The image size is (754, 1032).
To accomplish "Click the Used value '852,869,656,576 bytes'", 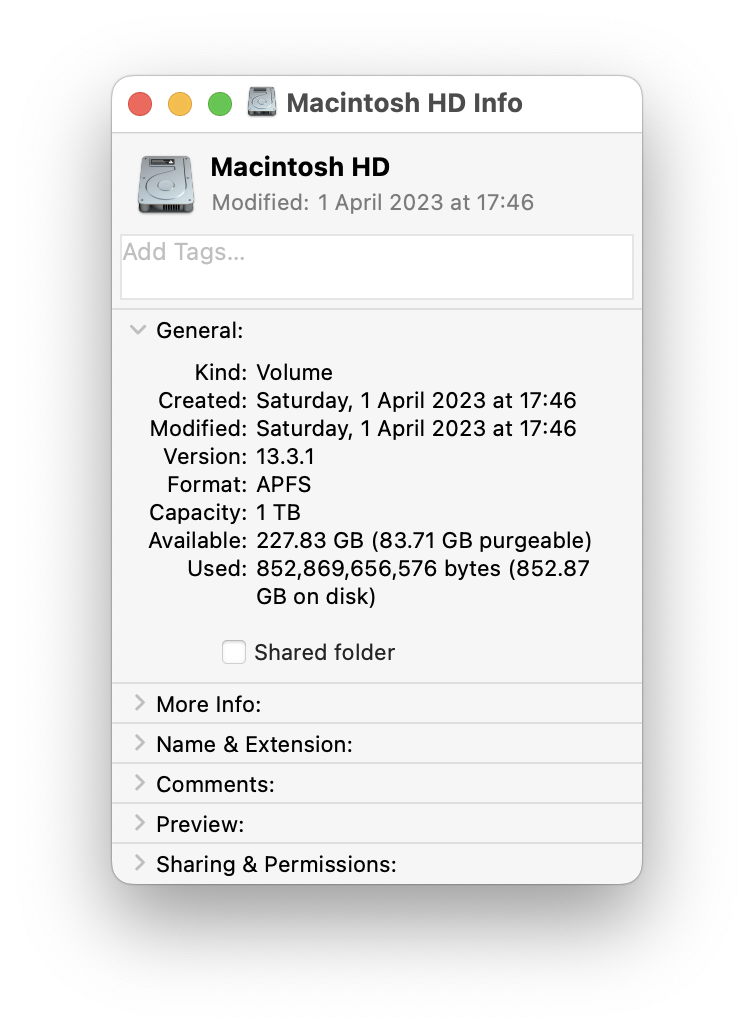I will click(378, 569).
